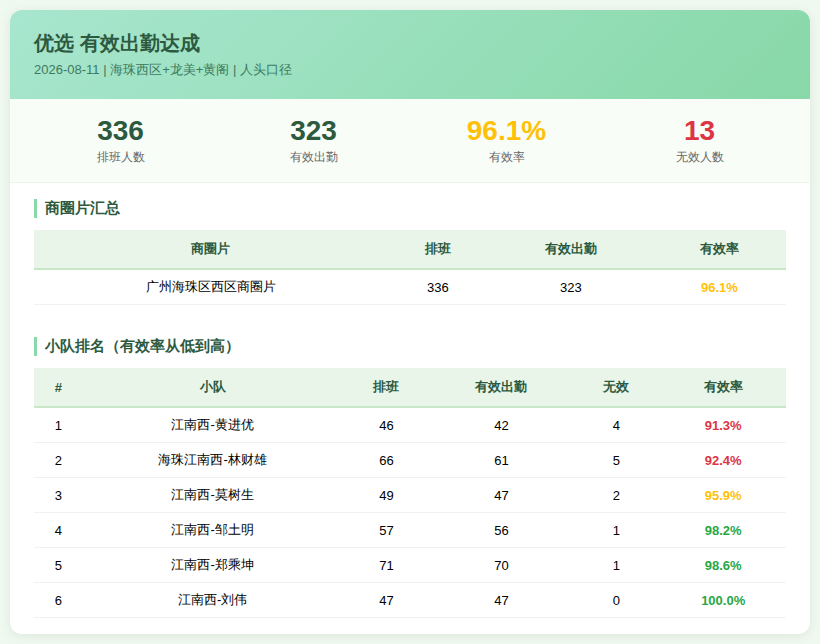Select team name 海珠江南西-林财雄
Screen dimensions: 820x644
tap(212, 460)
